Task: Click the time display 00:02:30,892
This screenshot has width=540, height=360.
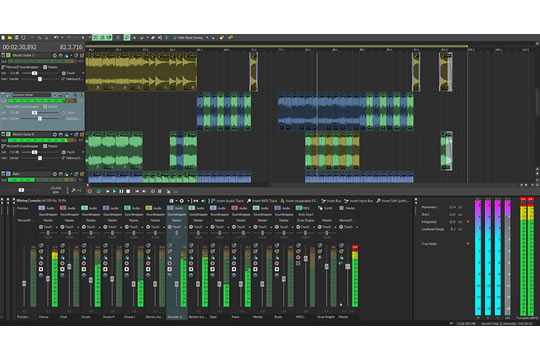Action: click(20, 47)
